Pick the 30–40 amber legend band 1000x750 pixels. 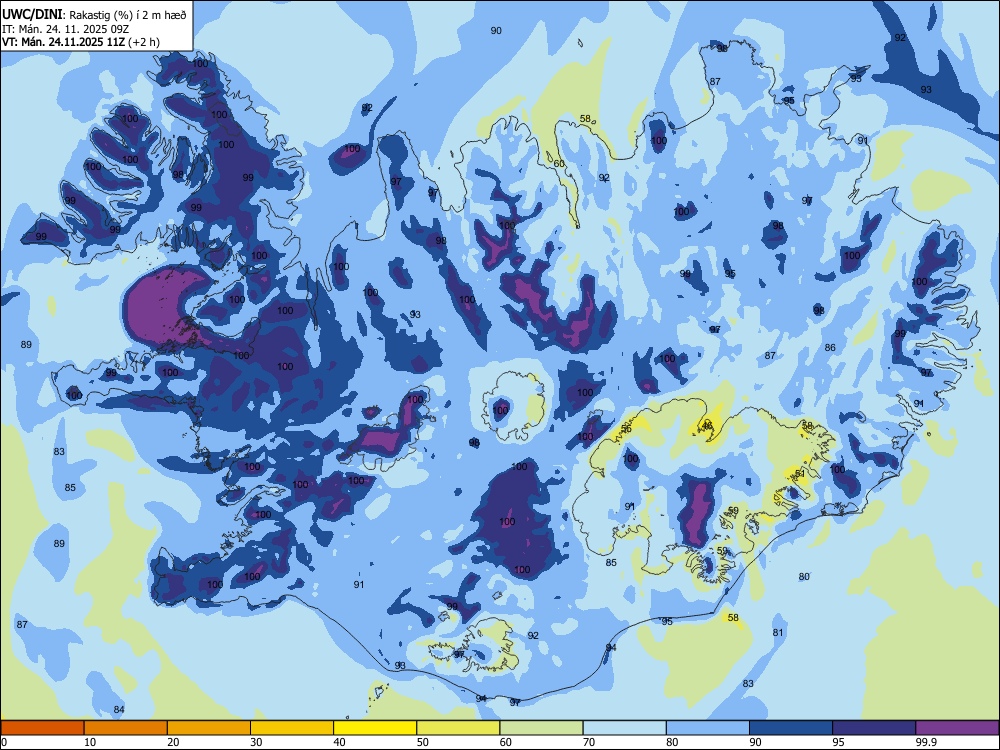292,728
